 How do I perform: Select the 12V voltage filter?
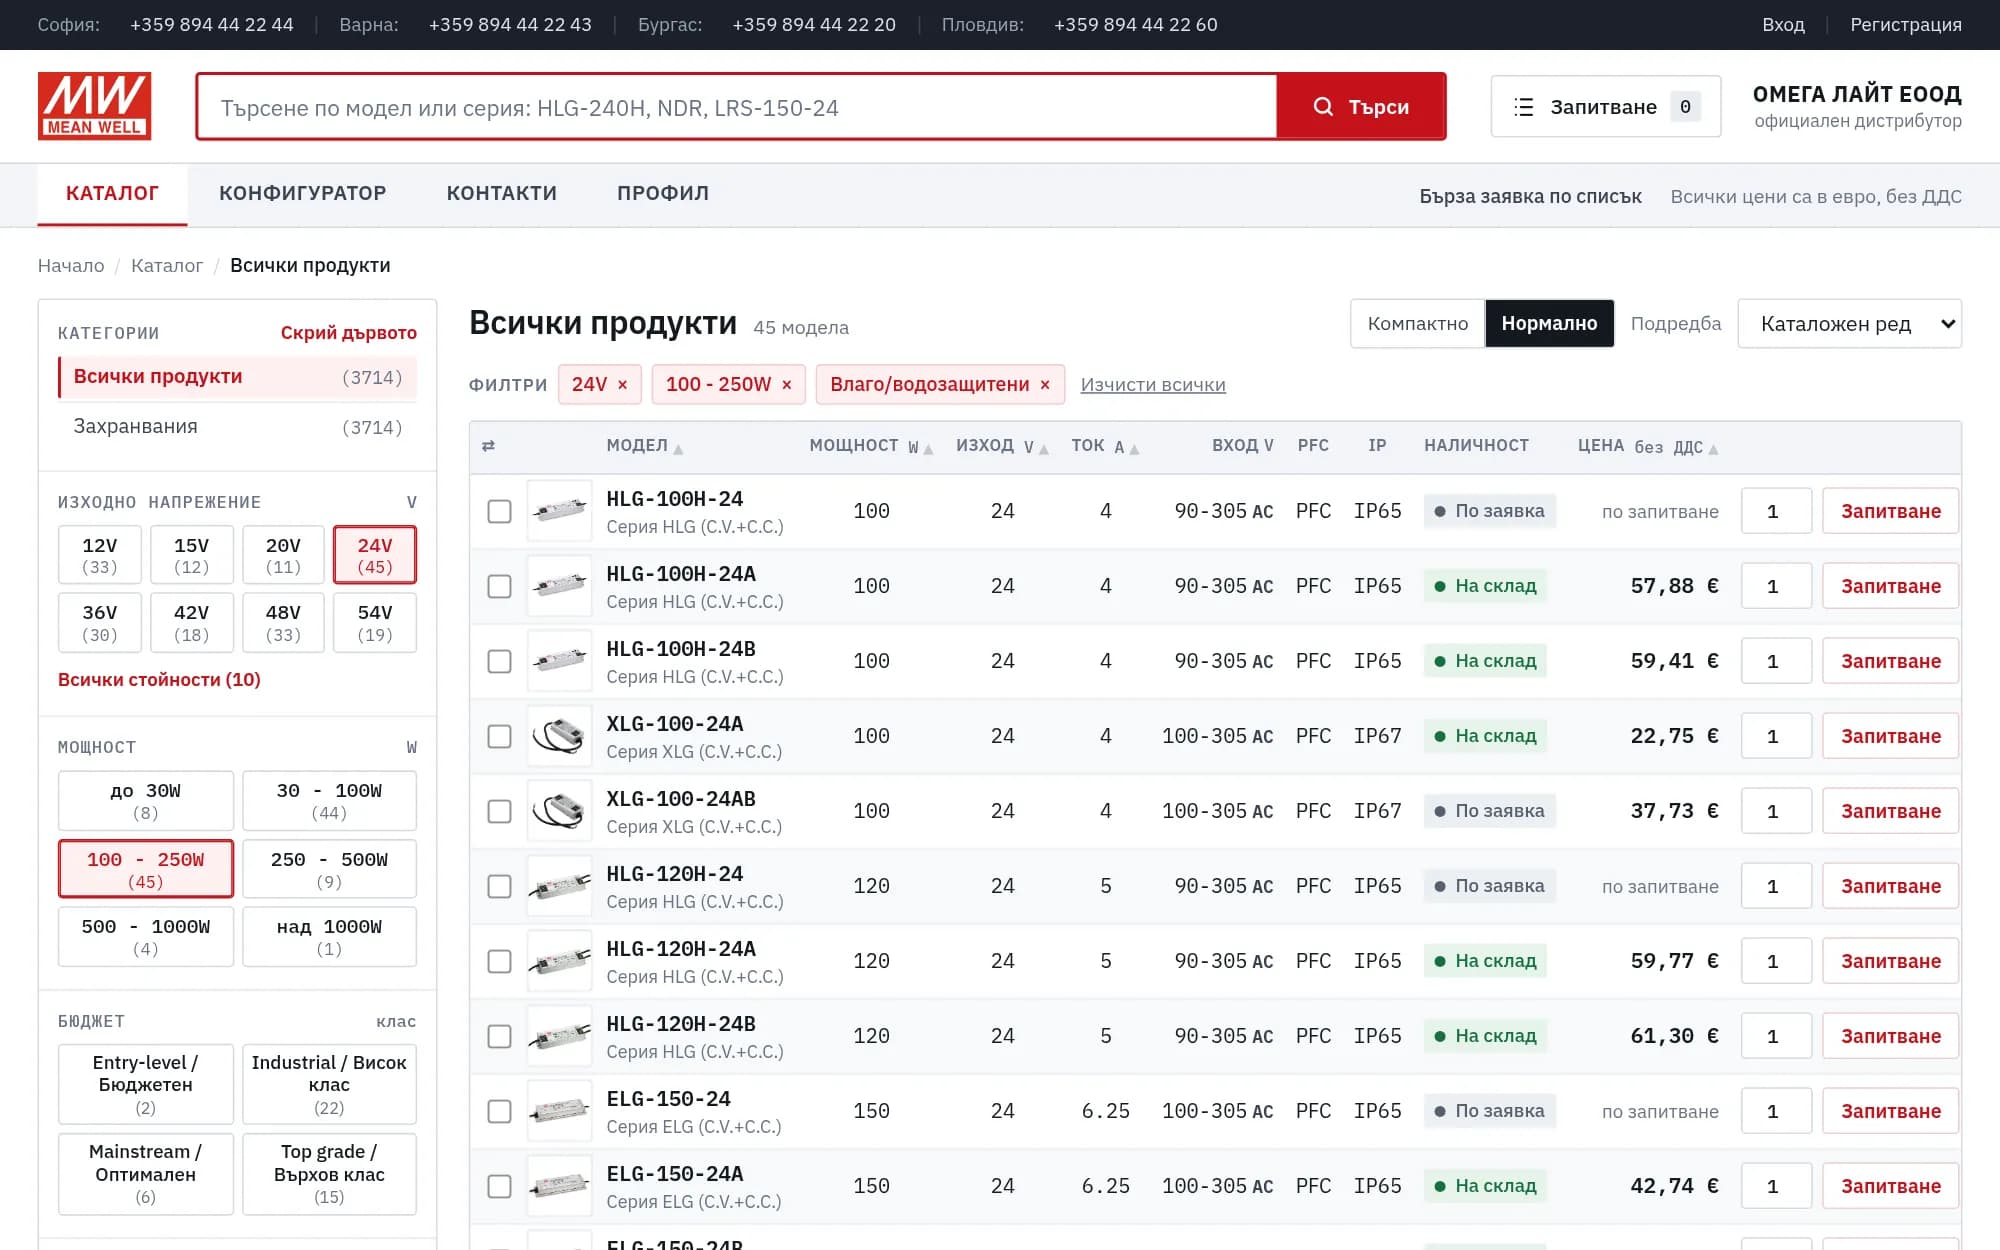click(x=99, y=555)
